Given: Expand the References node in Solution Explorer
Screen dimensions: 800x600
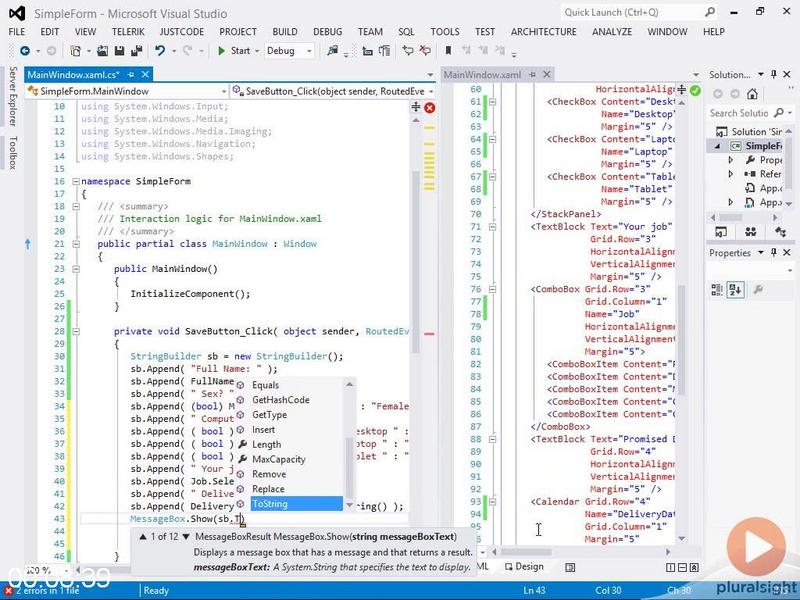Looking at the screenshot, I should click(x=731, y=174).
